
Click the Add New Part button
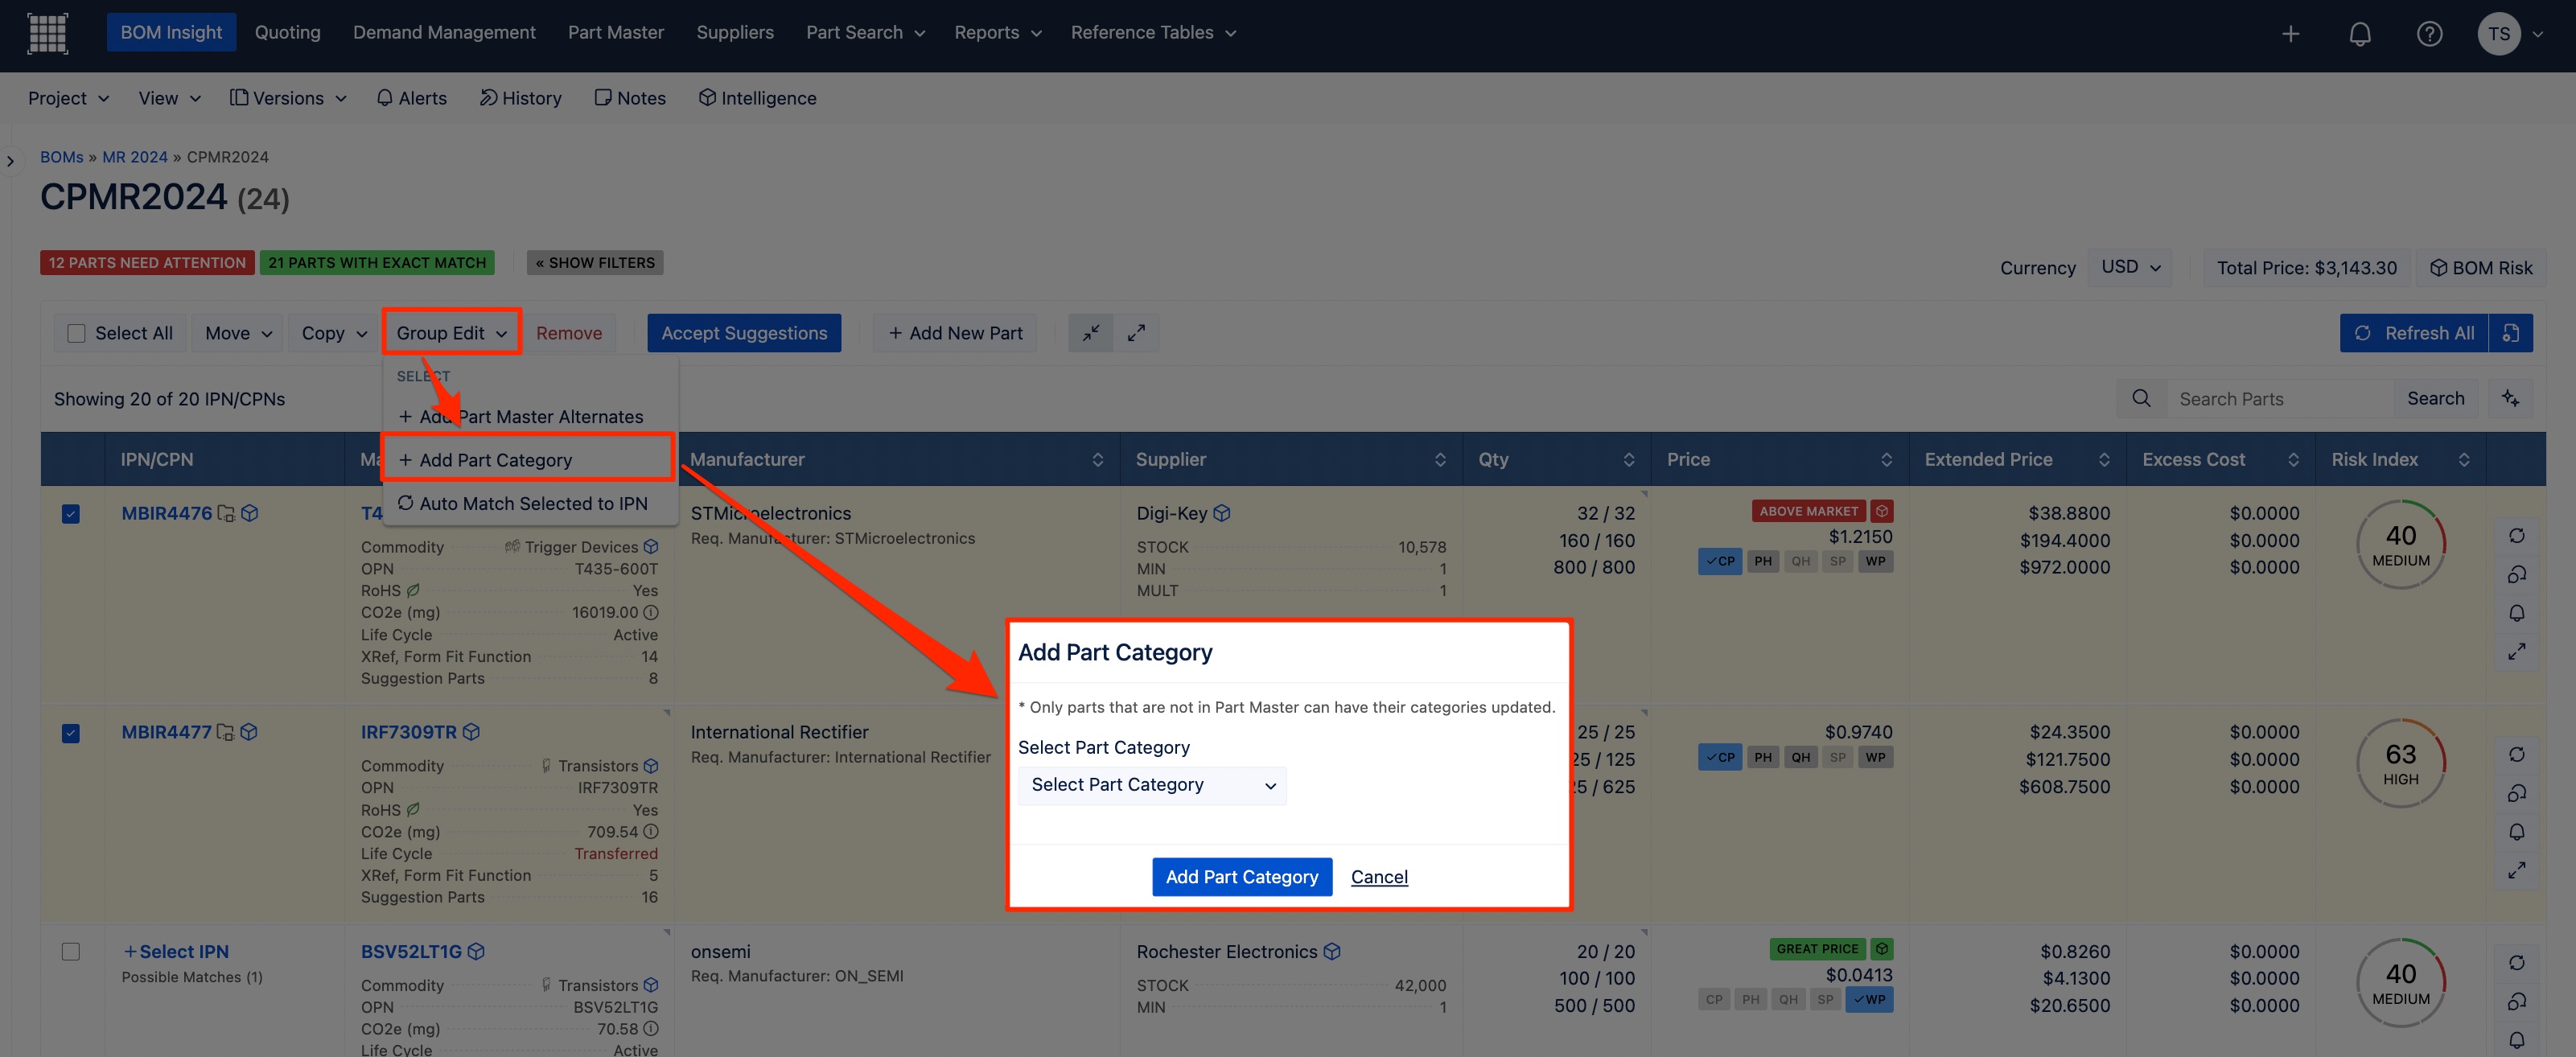click(x=955, y=333)
